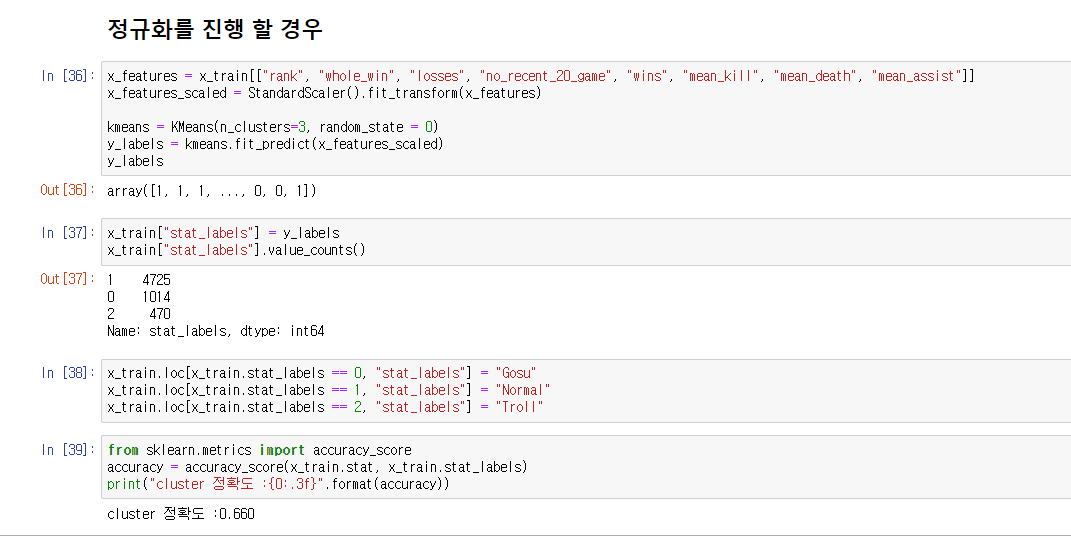Click the kmeans.fit_predict(x_features_scaled) line
The width and height of the screenshot is (1071, 536).
(x=275, y=144)
